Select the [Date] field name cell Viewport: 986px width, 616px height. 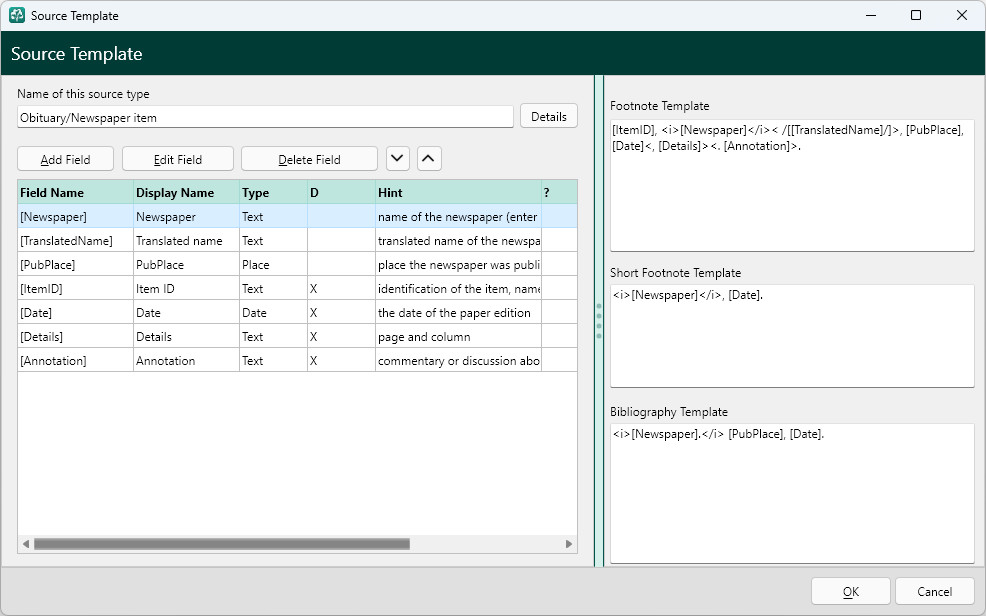(x=75, y=312)
